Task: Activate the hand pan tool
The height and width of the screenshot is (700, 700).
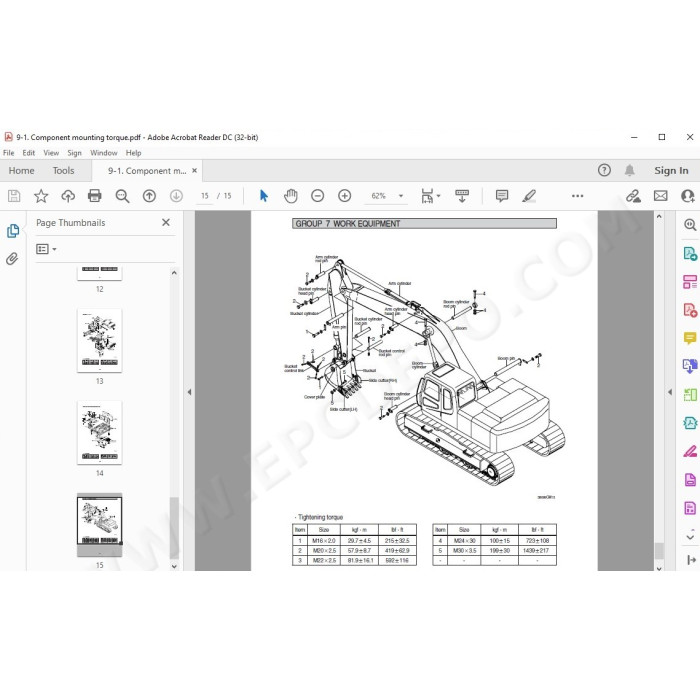Action: [291, 196]
